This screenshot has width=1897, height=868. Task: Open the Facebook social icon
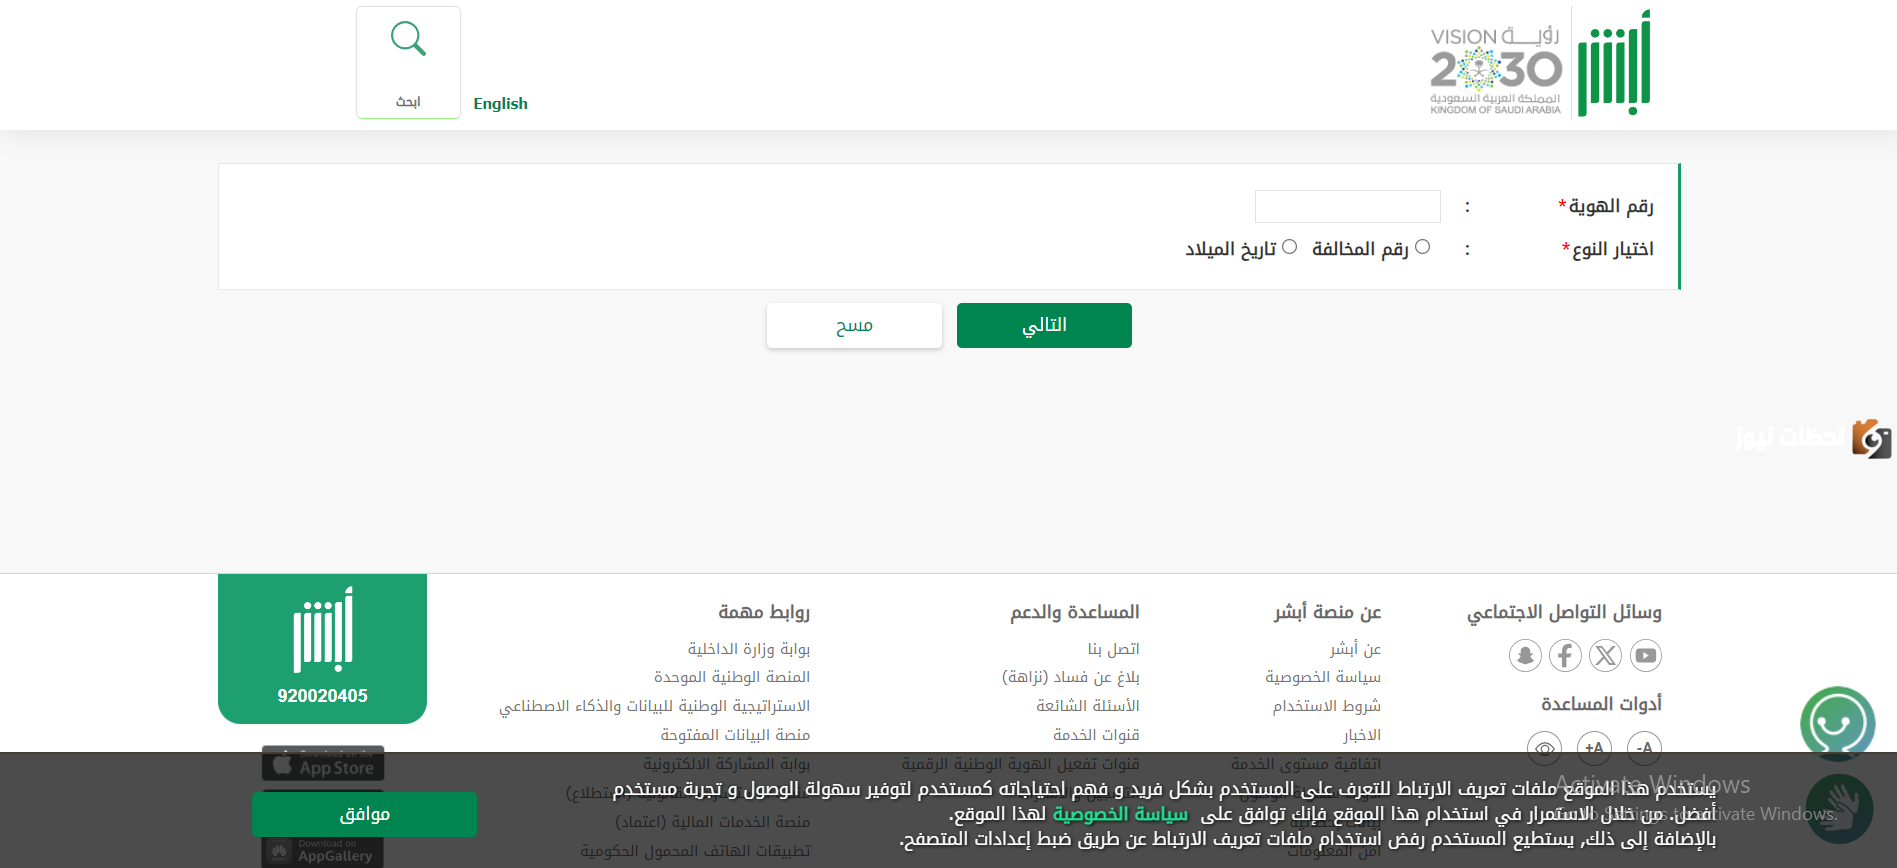pyautogui.click(x=1565, y=656)
